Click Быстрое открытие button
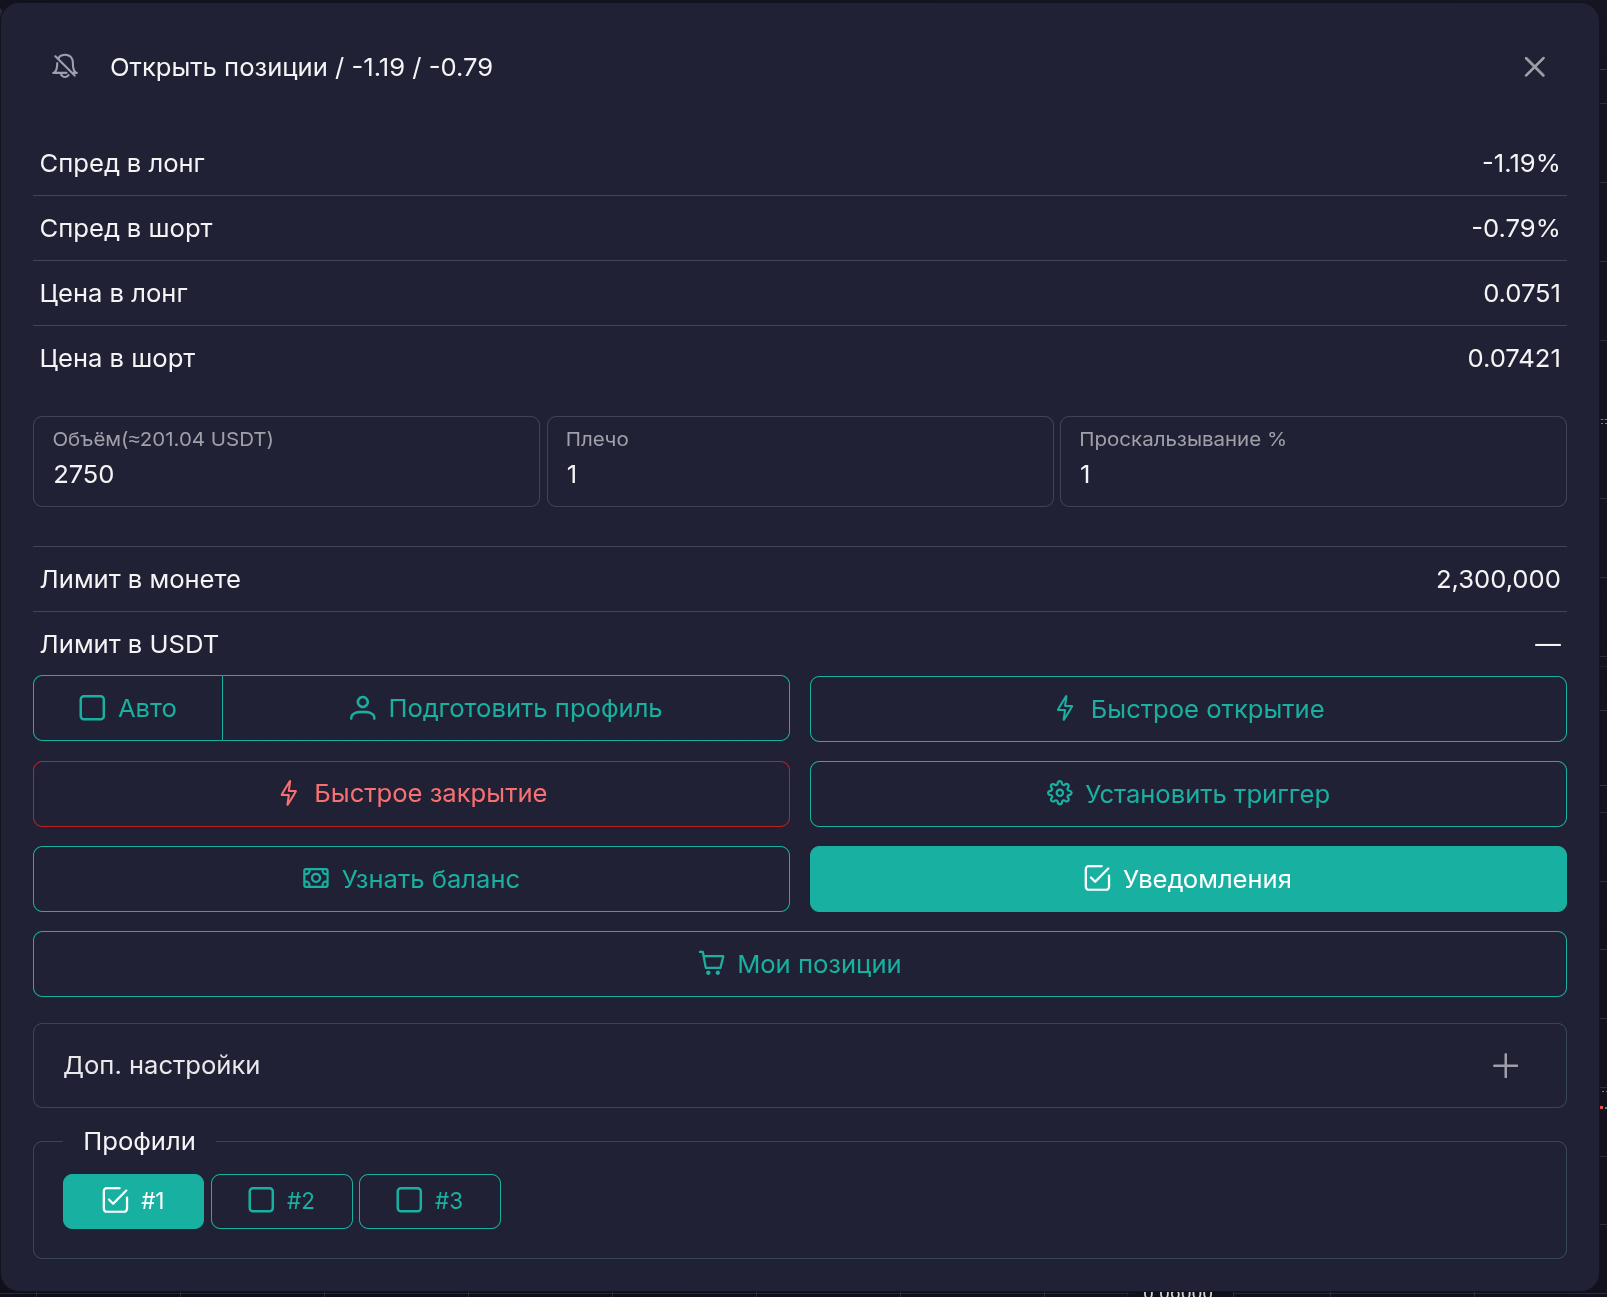The width and height of the screenshot is (1607, 1297). pos(1188,709)
